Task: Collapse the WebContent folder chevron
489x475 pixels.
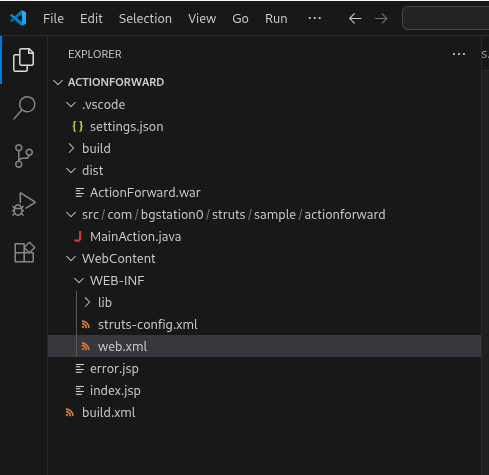Action: 71,259
